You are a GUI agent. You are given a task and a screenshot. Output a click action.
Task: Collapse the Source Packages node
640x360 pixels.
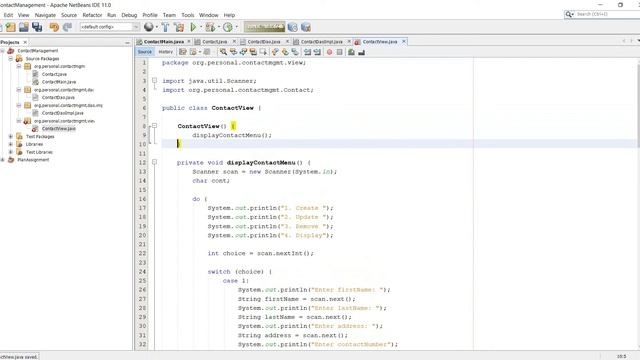tap(11, 58)
